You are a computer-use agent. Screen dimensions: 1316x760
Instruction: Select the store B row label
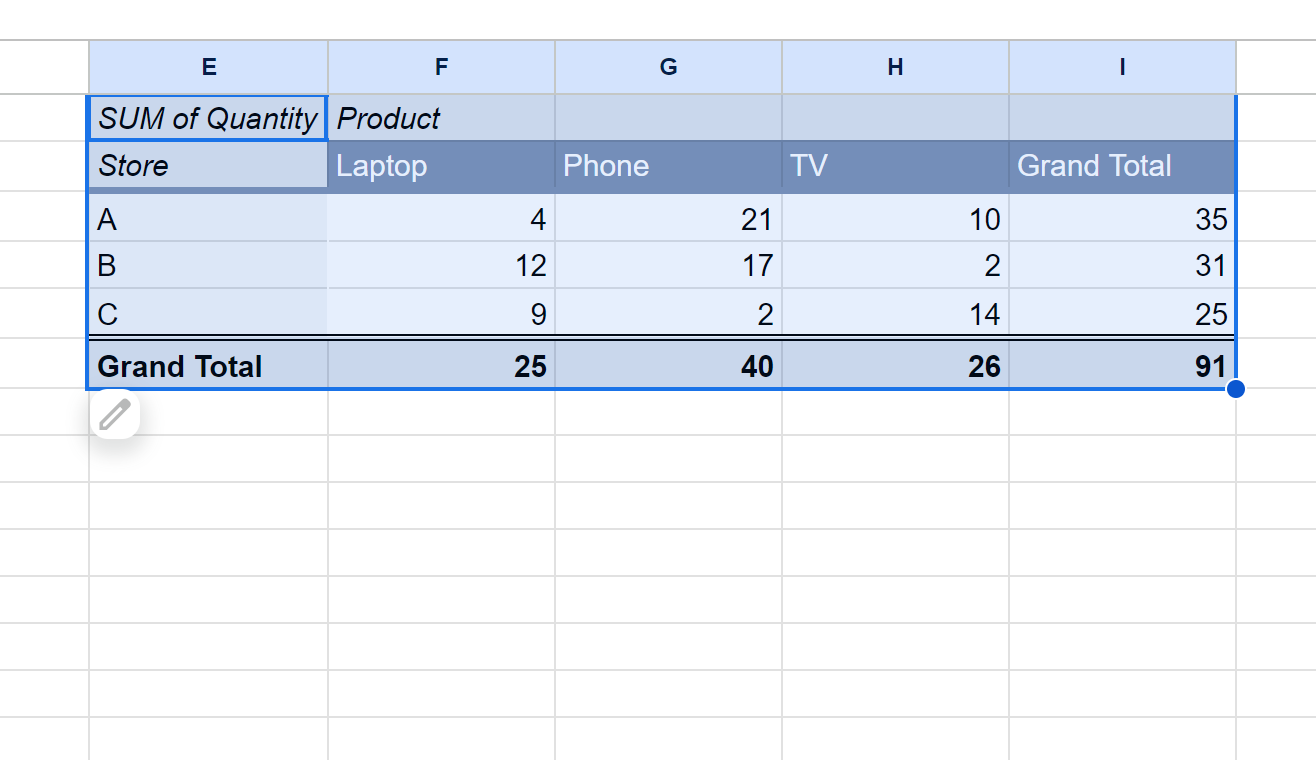[208, 265]
